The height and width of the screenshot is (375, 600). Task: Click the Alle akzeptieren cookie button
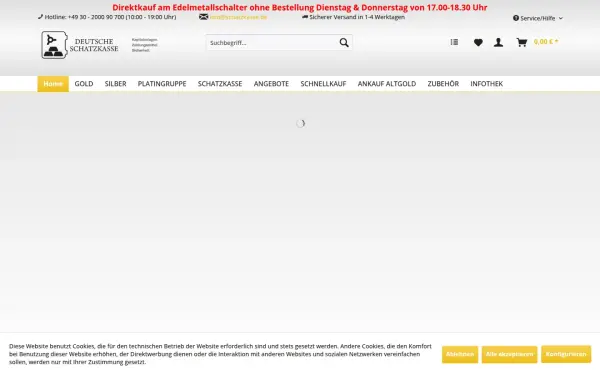coord(509,354)
